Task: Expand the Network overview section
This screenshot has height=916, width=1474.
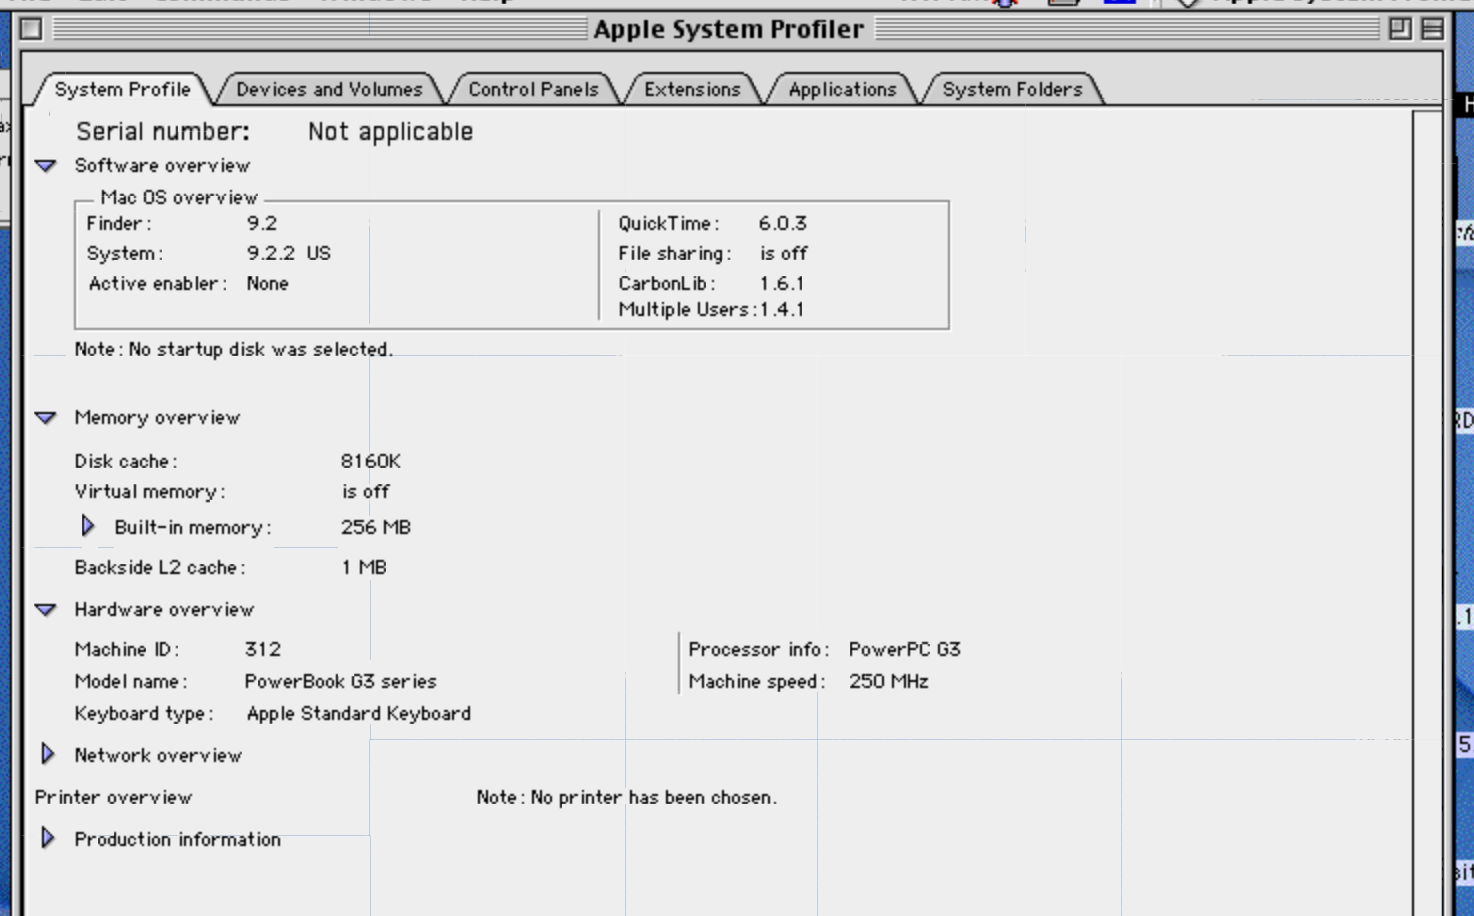Action: click(47, 754)
